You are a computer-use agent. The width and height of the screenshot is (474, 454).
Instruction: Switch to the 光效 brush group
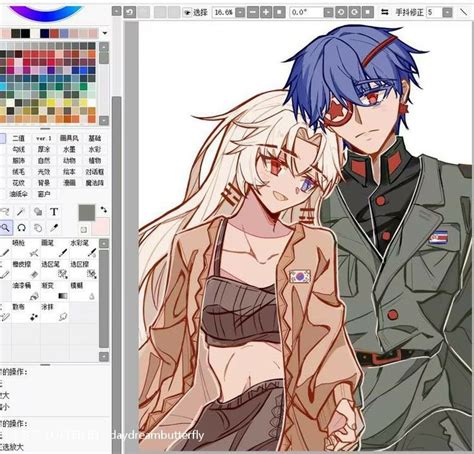[x=44, y=172]
